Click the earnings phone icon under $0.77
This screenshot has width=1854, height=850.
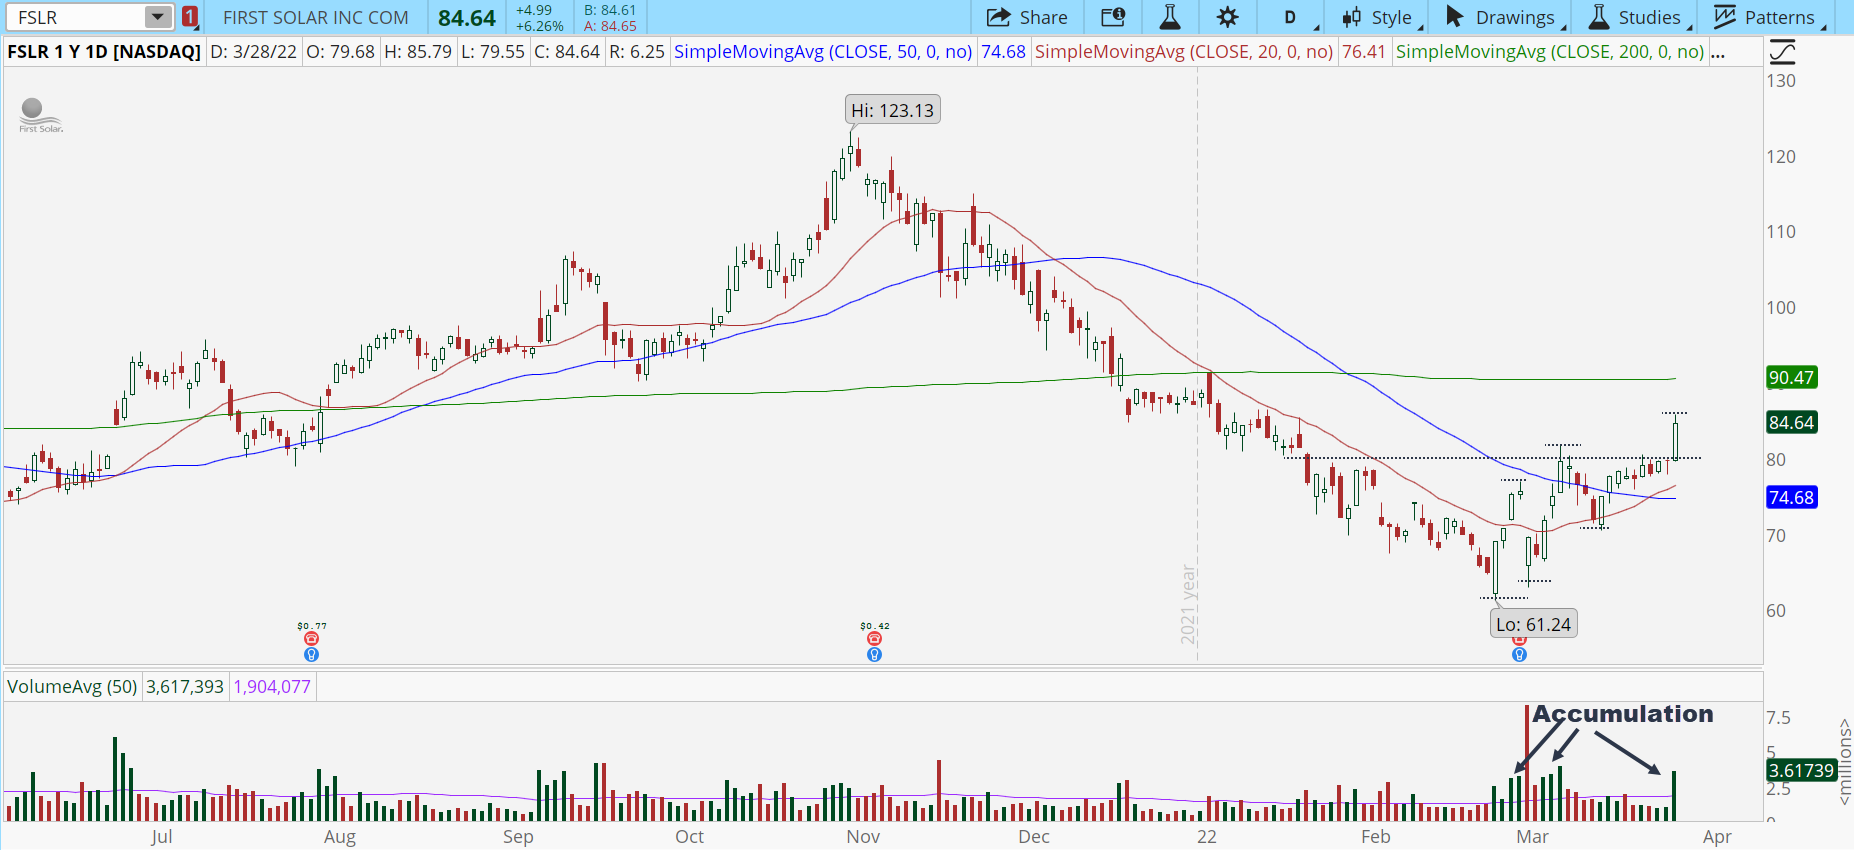pyautogui.click(x=311, y=638)
